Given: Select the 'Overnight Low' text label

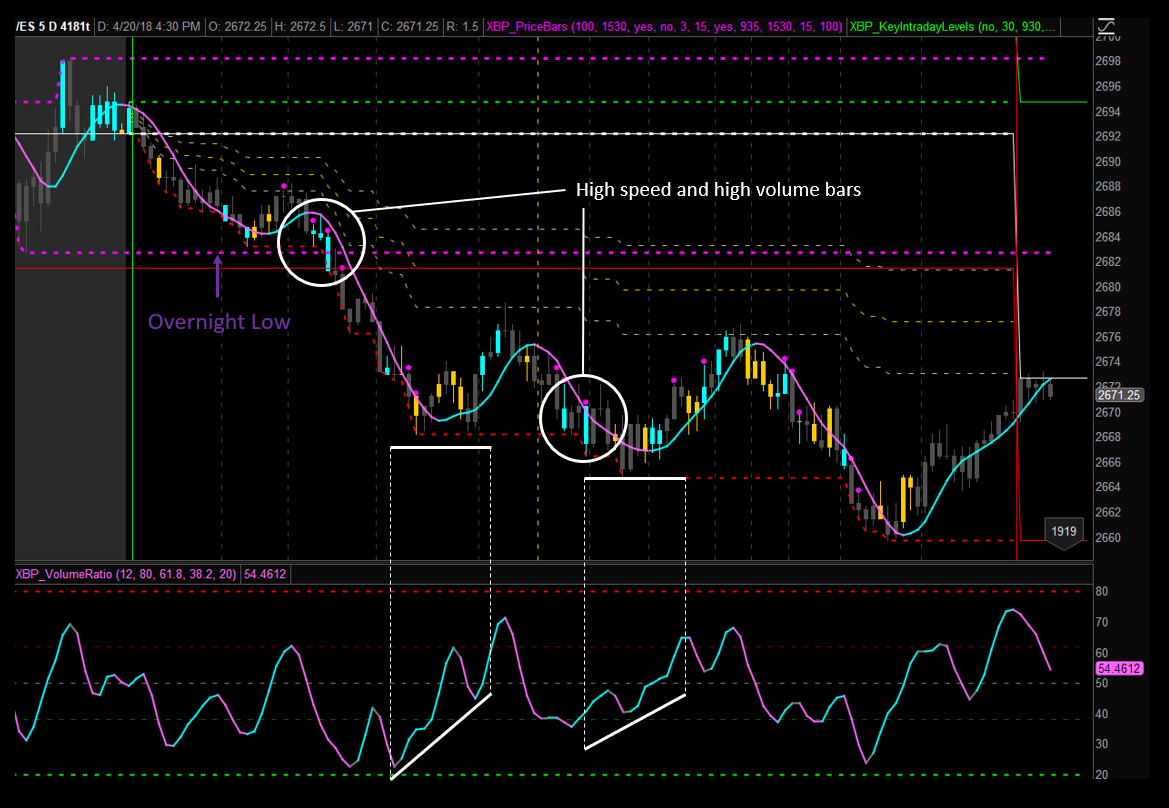Looking at the screenshot, I should tap(219, 322).
